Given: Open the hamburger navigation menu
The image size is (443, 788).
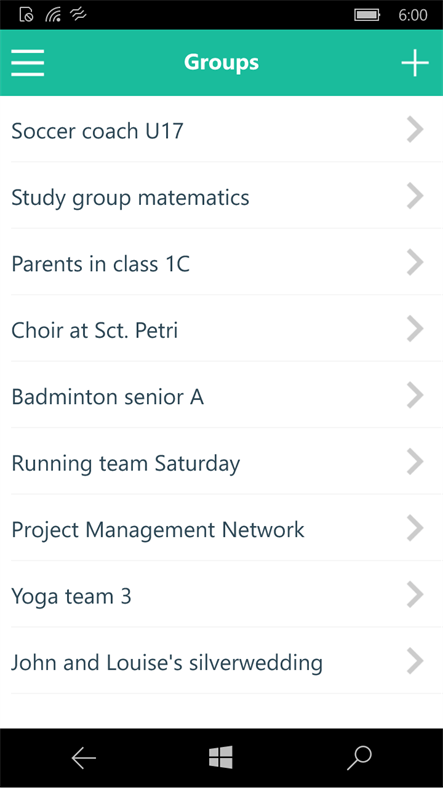Looking at the screenshot, I should click(x=28, y=63).
